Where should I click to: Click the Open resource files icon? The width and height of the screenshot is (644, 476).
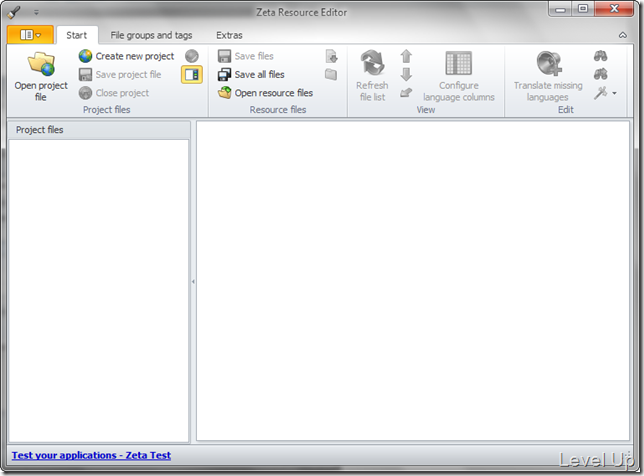point(224,93)
